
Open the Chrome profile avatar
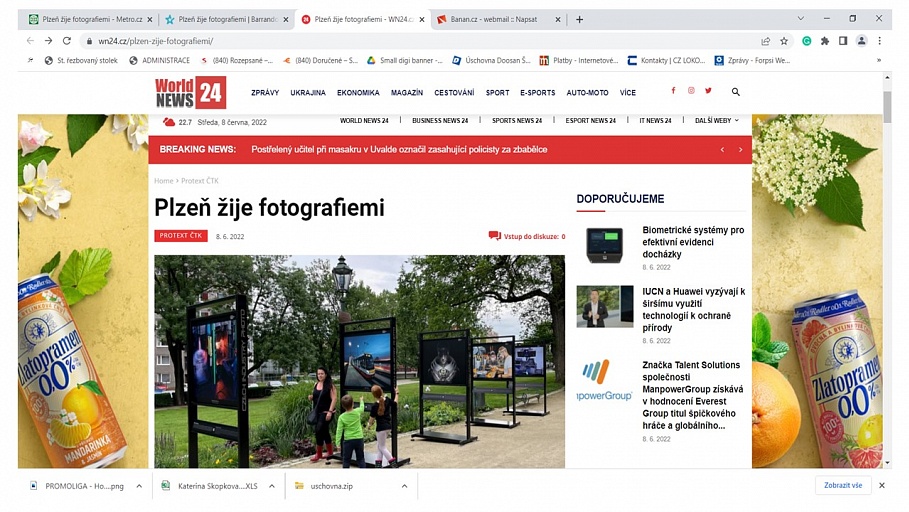tap(861, 41)
